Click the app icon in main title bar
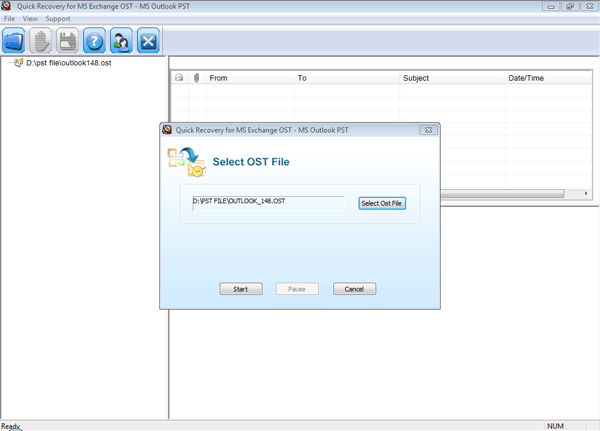 click(6, 6)
